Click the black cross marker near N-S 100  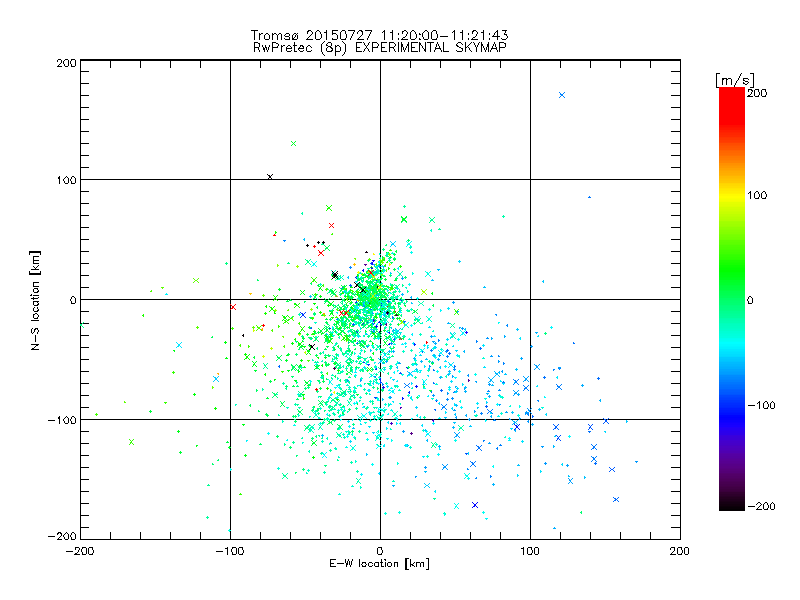point(270,177)
